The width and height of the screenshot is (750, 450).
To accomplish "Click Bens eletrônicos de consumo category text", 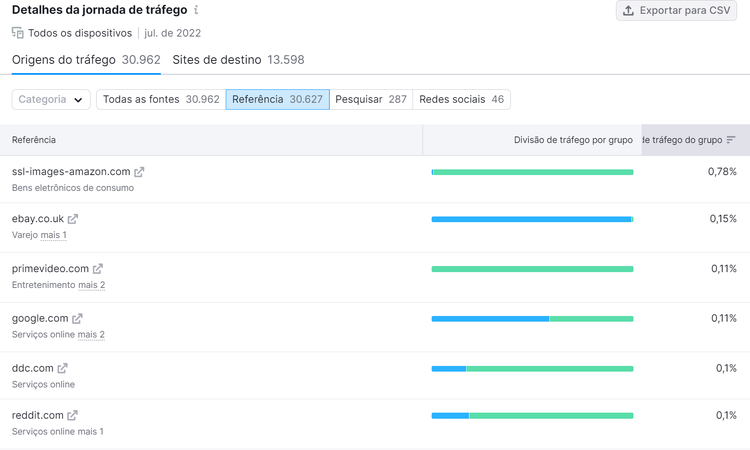I will (x=73, y=188).
